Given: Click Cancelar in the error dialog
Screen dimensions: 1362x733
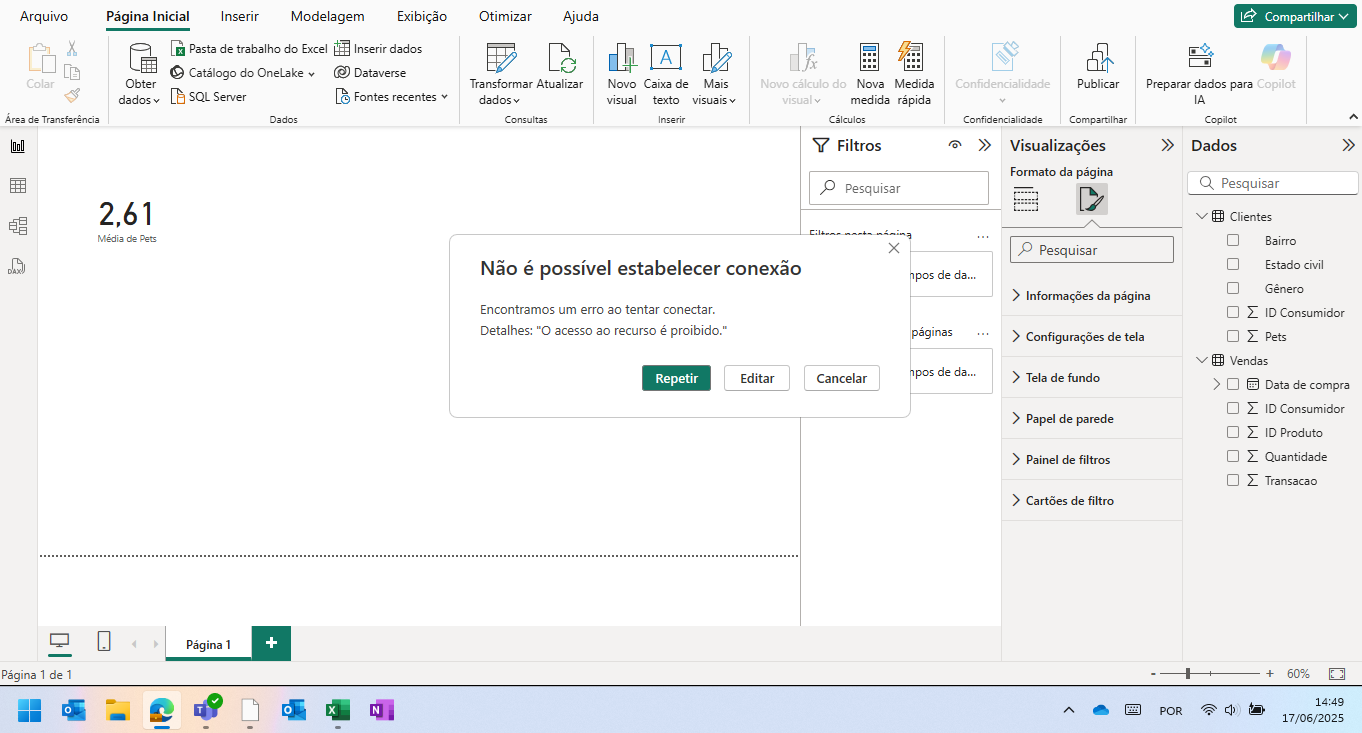Looking at the screenshot, I should pos(842,378).
